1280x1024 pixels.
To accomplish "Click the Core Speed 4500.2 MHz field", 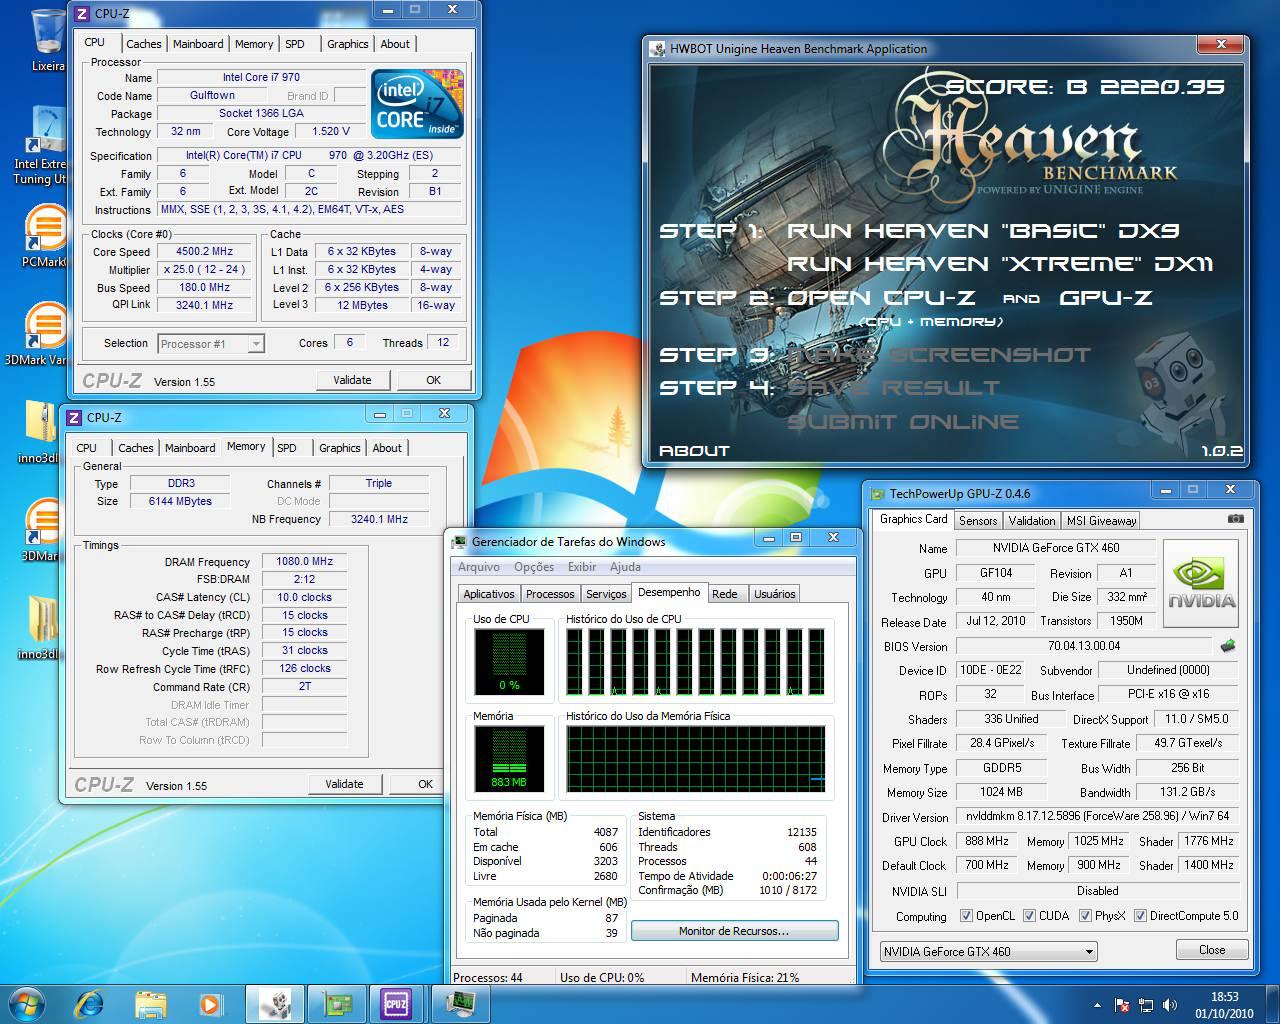I will pos(205,252).
